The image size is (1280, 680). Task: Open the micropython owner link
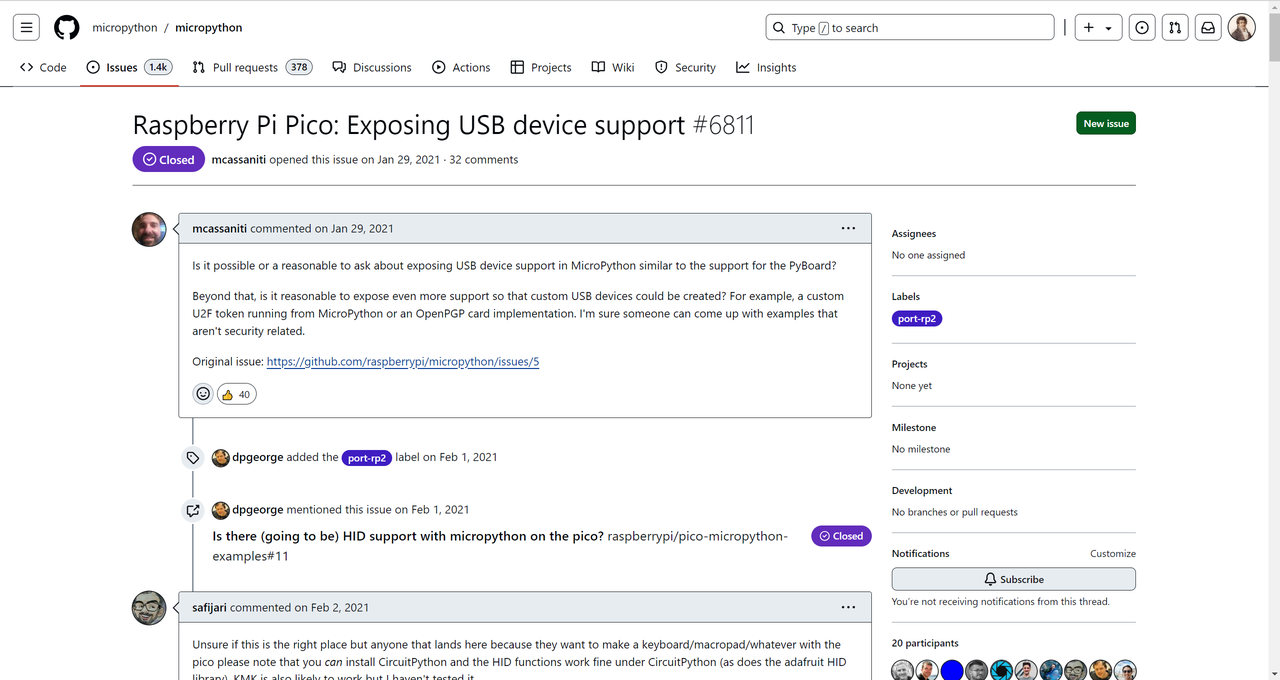pos(125,28)
